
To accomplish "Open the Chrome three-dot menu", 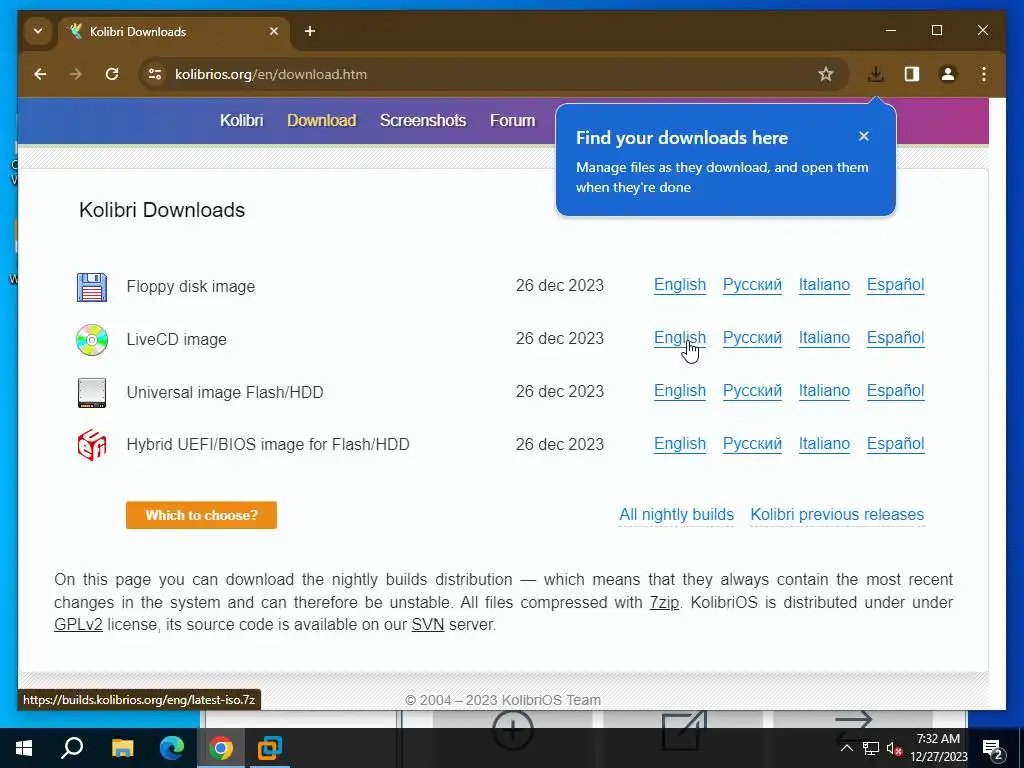I will click(x=984, y=74).
